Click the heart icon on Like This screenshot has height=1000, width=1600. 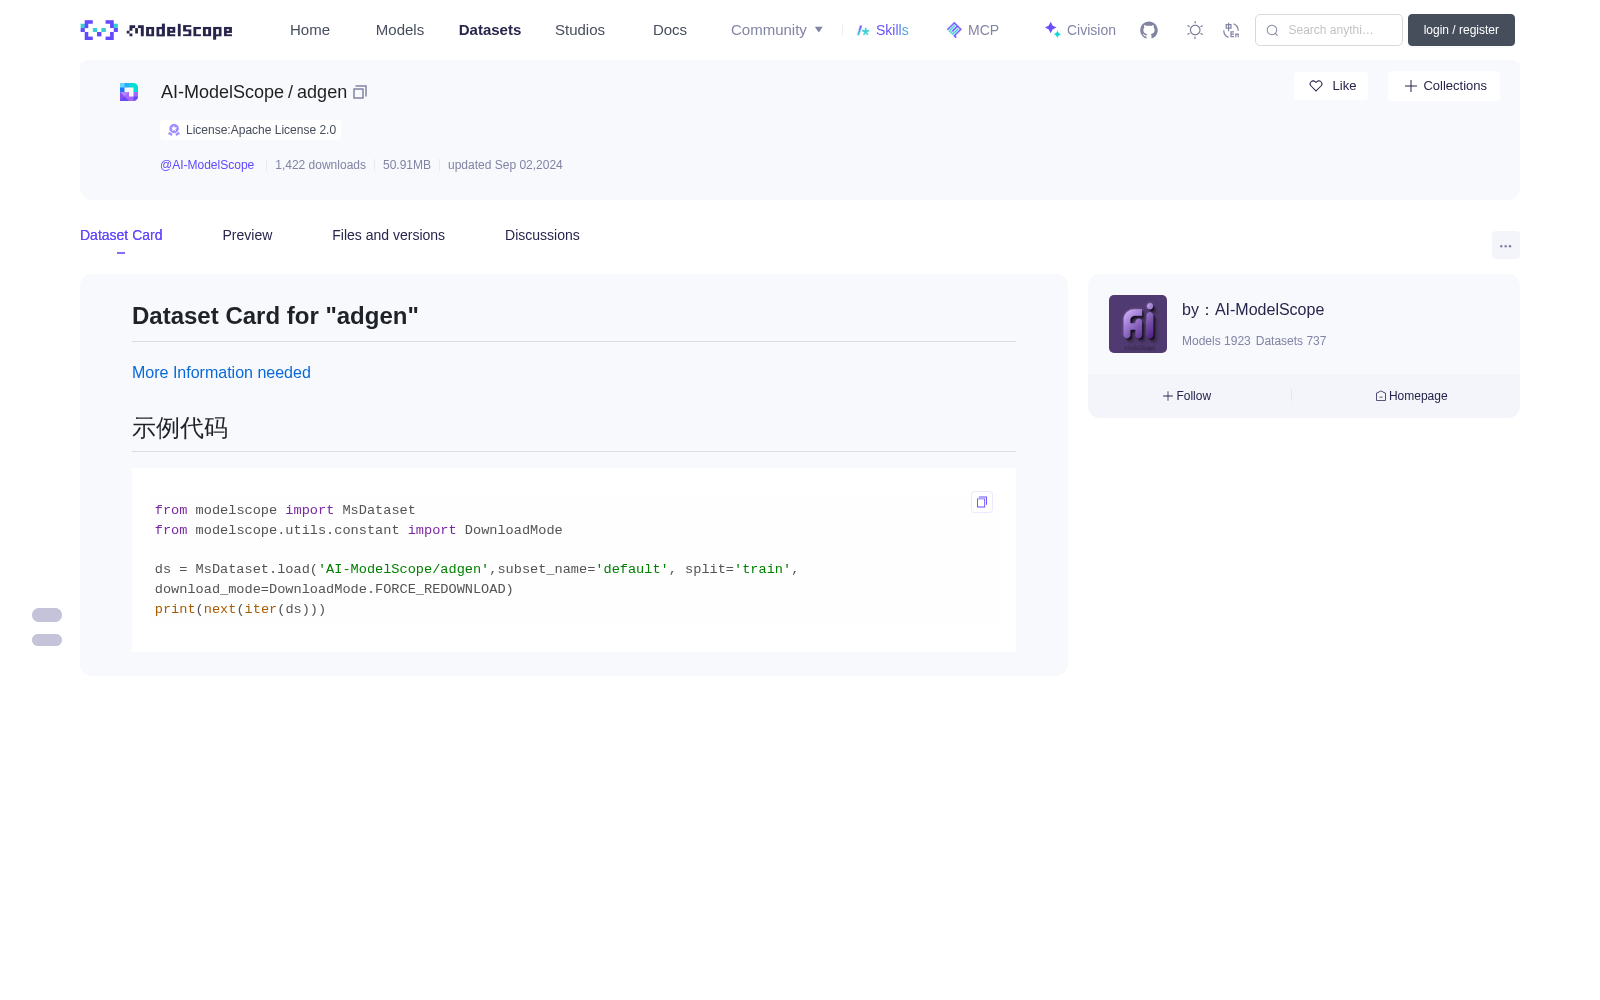click(x=1316, y=86)
